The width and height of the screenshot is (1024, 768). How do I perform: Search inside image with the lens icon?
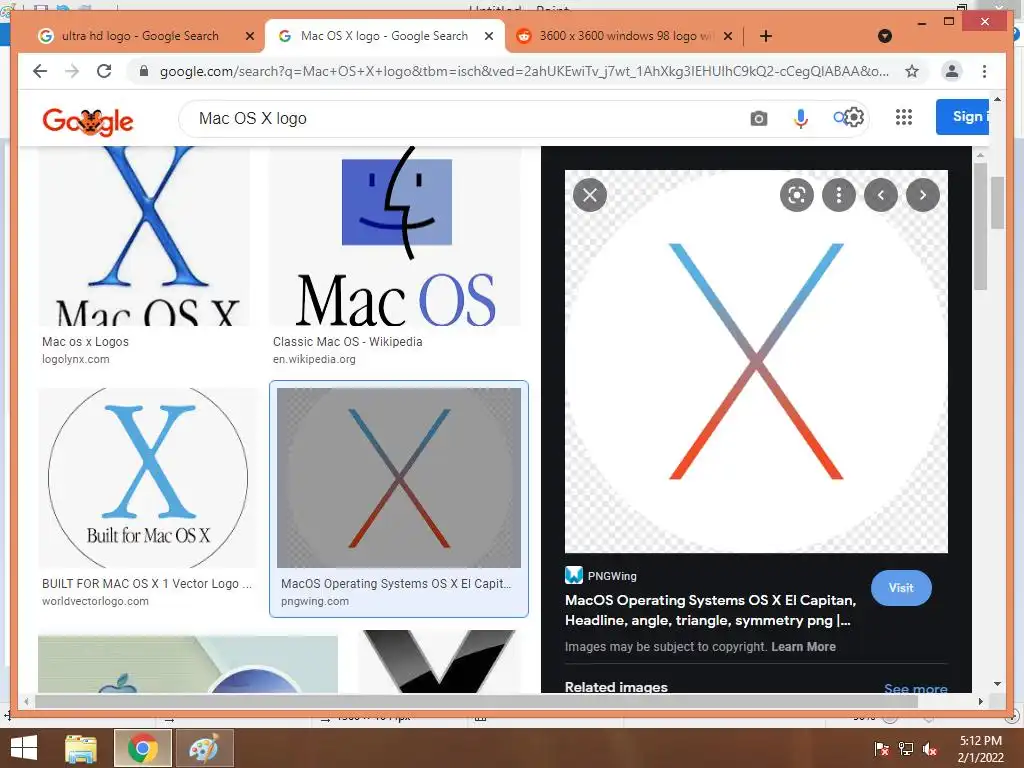point(797,195)
